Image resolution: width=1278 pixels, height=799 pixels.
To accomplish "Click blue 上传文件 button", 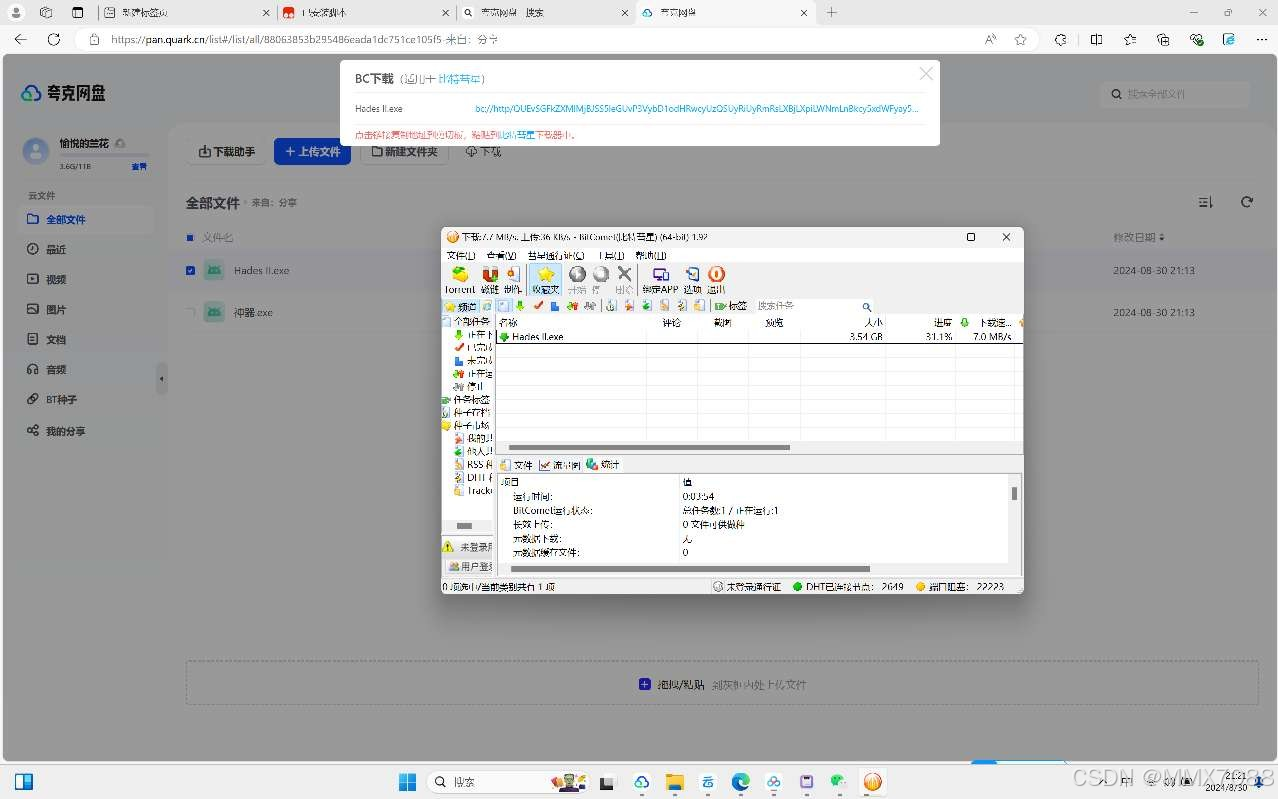I will (x=312, y=152).
